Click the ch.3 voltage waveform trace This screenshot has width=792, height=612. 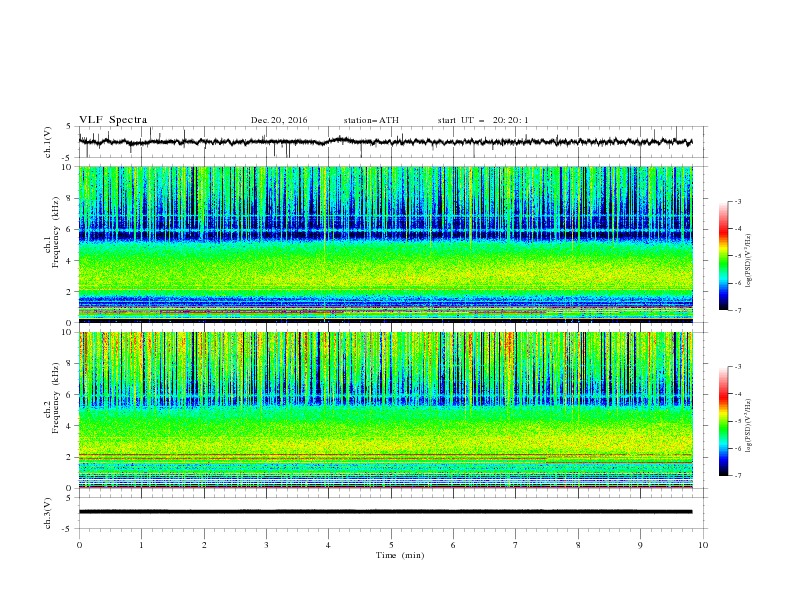point(385,512)
